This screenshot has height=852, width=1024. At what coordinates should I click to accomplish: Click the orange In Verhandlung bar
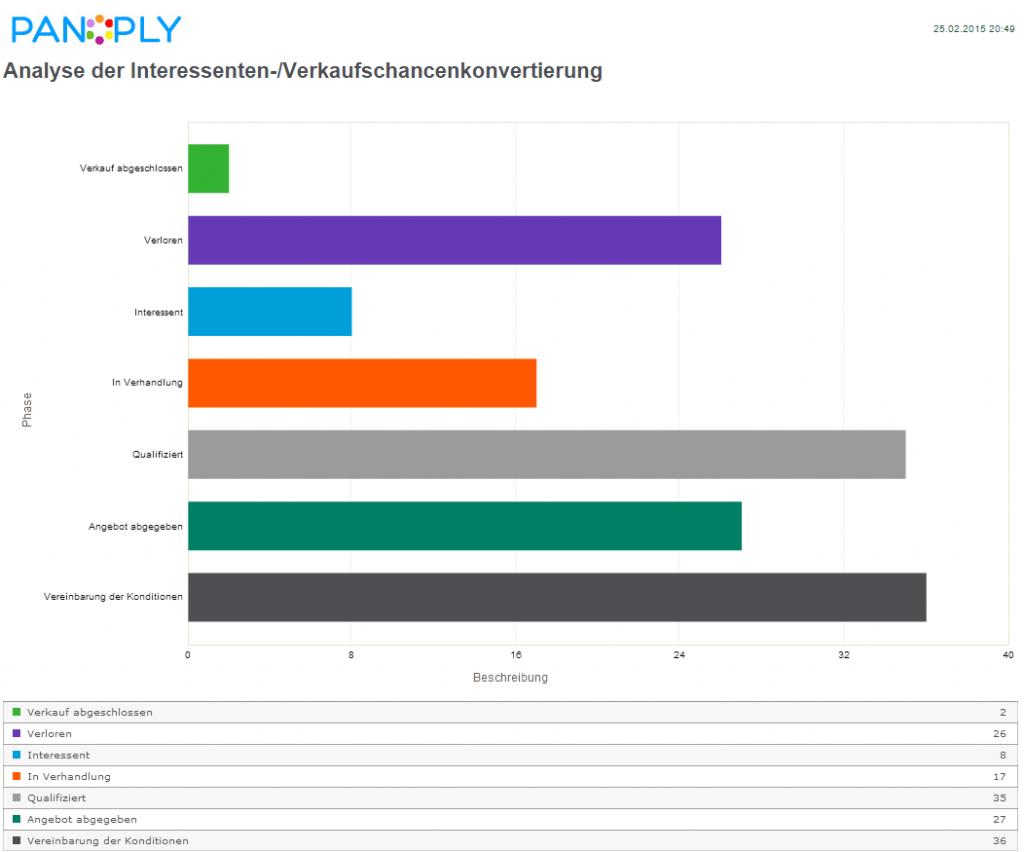362,383
